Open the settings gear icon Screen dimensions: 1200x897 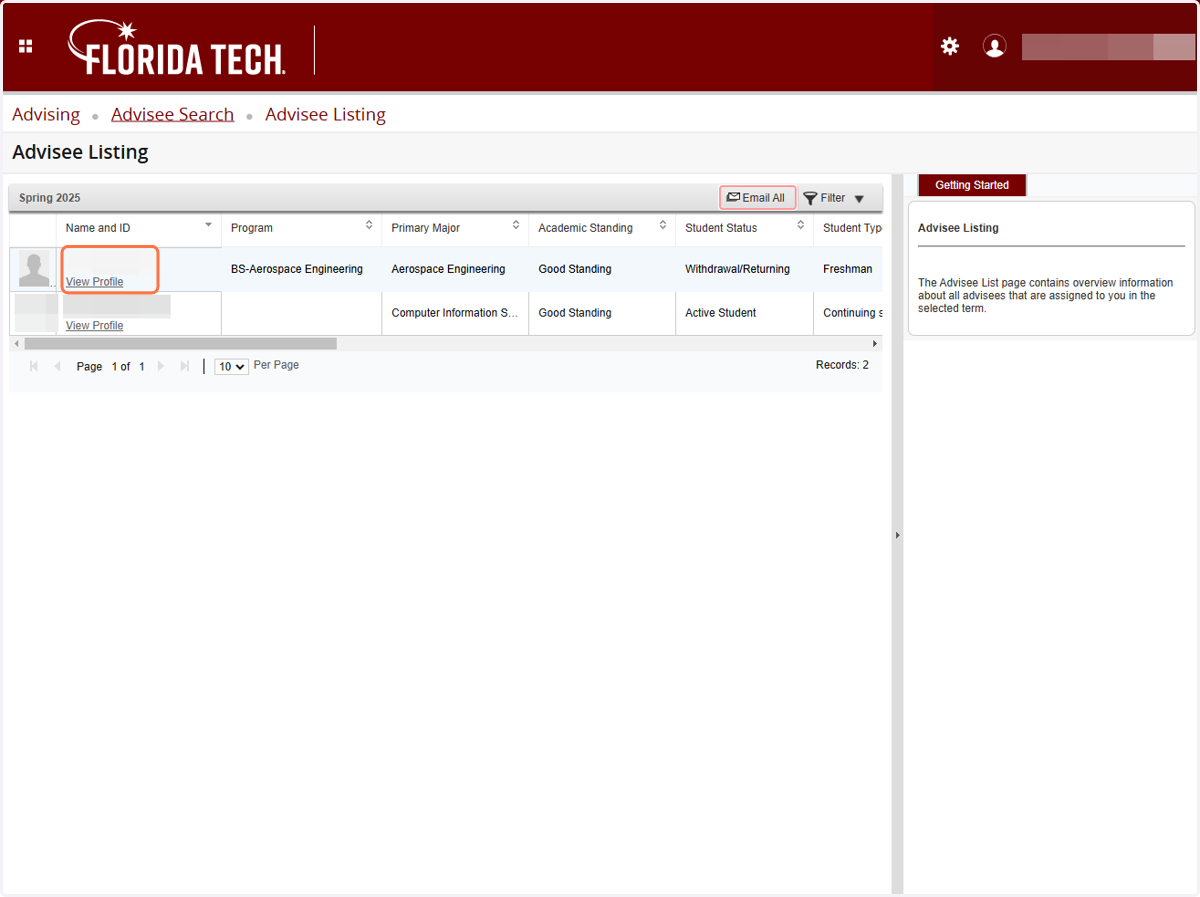(950, 46)
